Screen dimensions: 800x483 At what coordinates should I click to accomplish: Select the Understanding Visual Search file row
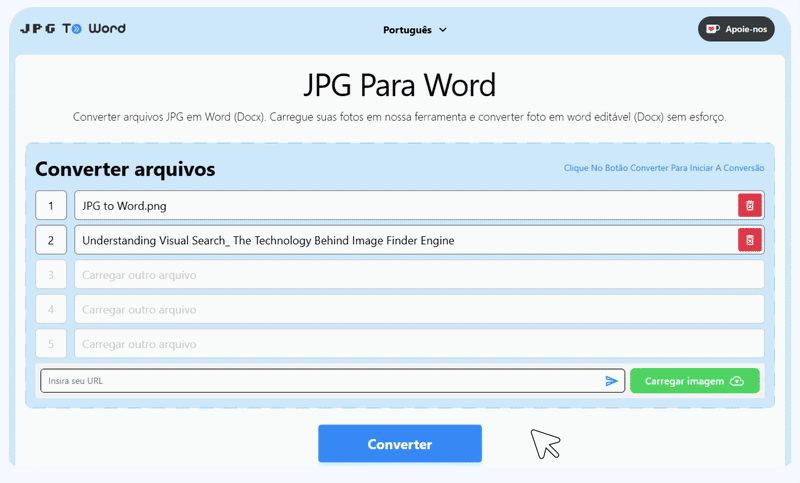click(419, 240)
